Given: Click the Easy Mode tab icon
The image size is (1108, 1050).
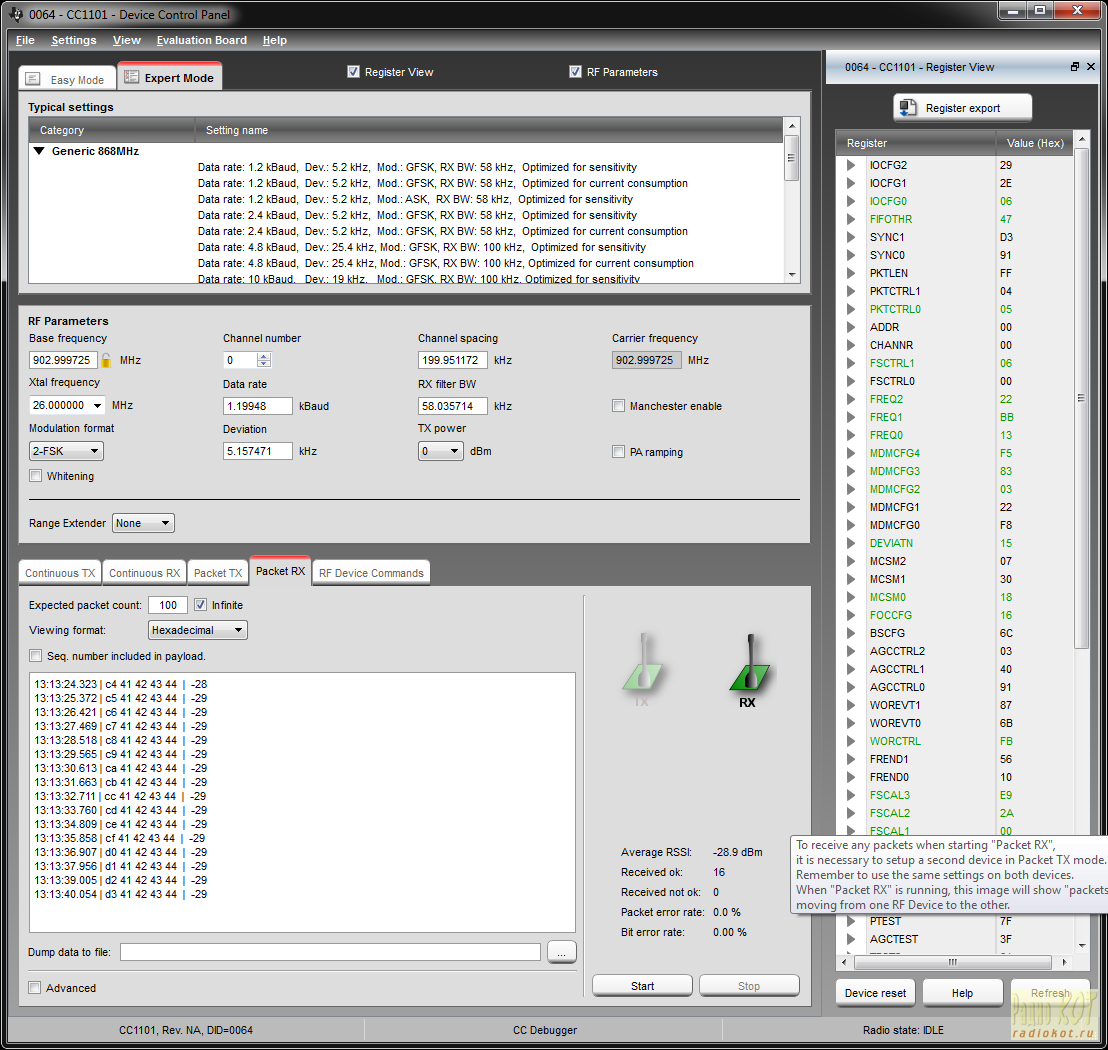Looking at the screenshot, I should coord(33,79).
